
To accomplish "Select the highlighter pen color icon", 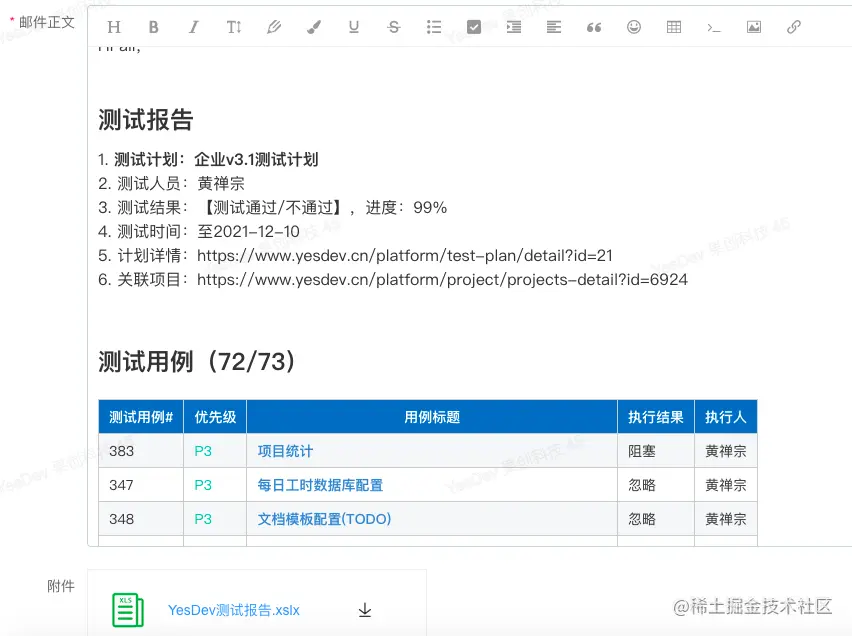I will coord(273,28).
